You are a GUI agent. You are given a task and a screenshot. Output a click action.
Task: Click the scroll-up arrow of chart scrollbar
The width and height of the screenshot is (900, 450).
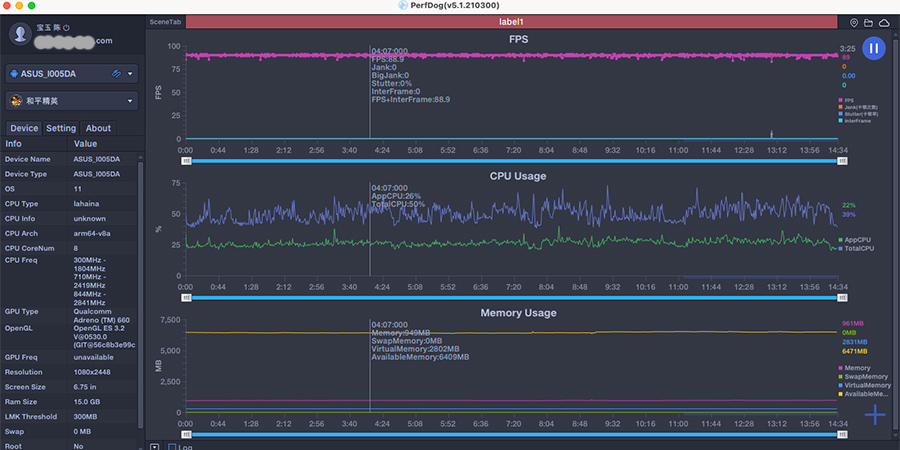tap(895, 34)
